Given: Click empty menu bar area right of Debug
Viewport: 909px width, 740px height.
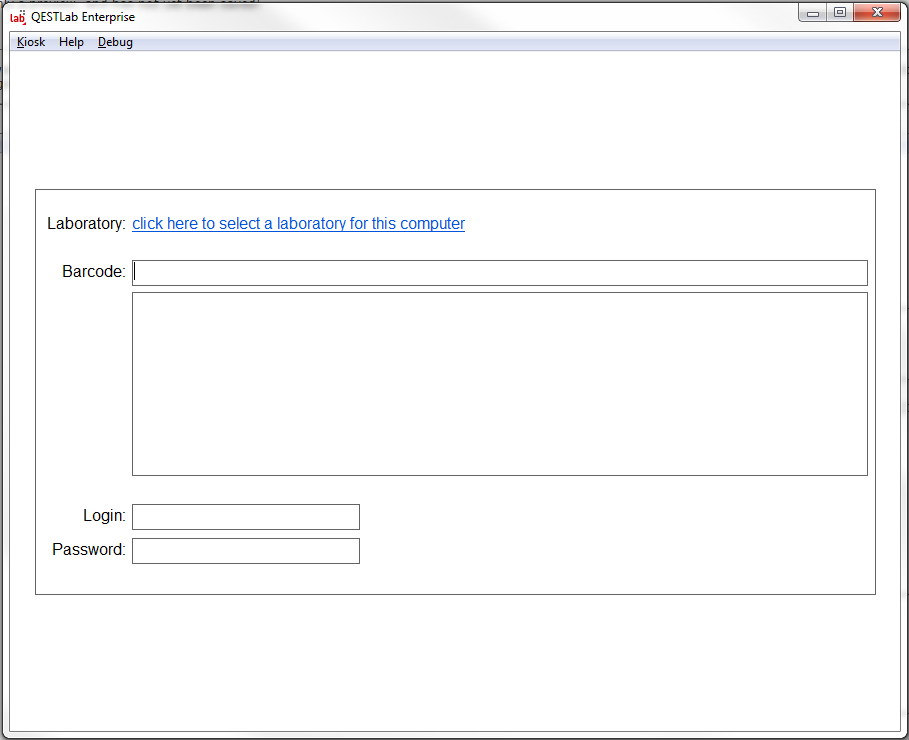Looking at the screenshot, I should click(500, 42).
